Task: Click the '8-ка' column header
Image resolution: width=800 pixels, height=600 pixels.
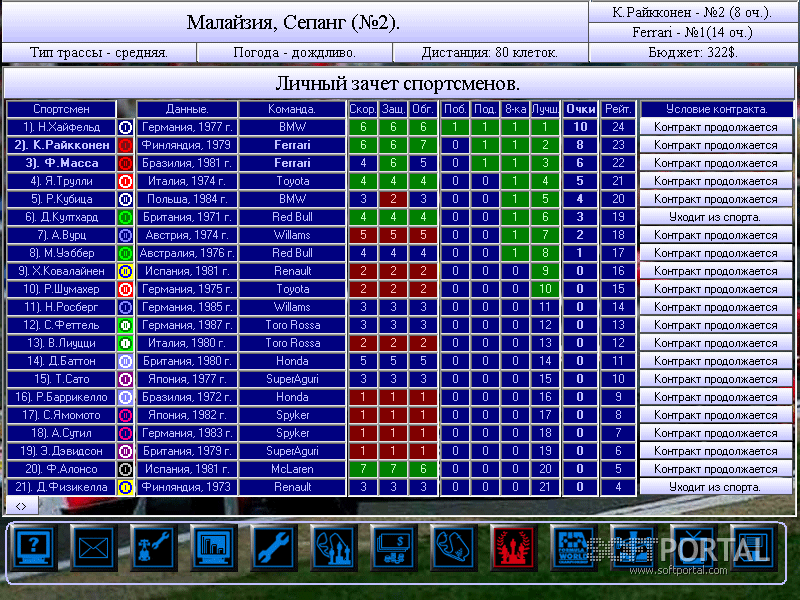Action: pos(515,109)
